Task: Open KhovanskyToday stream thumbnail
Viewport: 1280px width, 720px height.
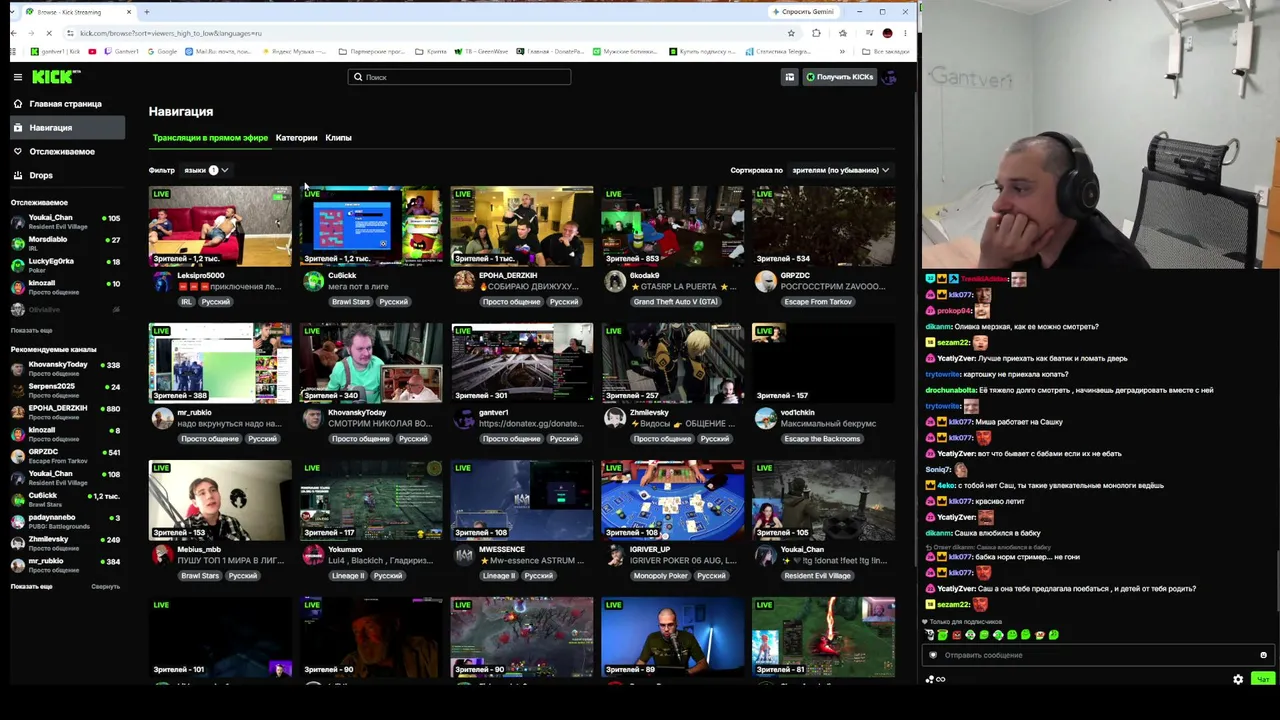Action: pyautogui.click(x=371, y=363)
